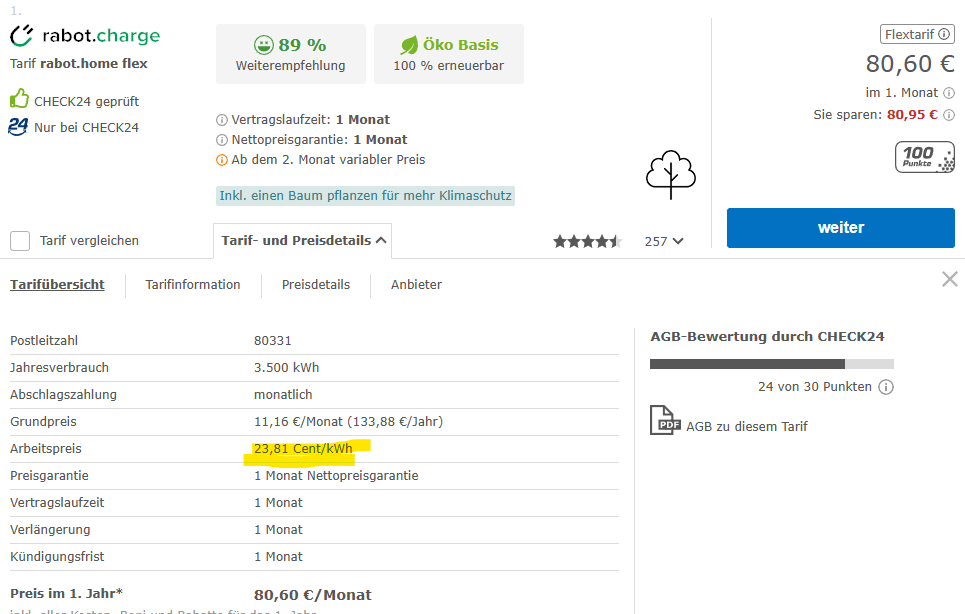Open info icon beside Nettopreisgarantie
The width and height of the screenshot is (965, 614).
coord(222,140)
